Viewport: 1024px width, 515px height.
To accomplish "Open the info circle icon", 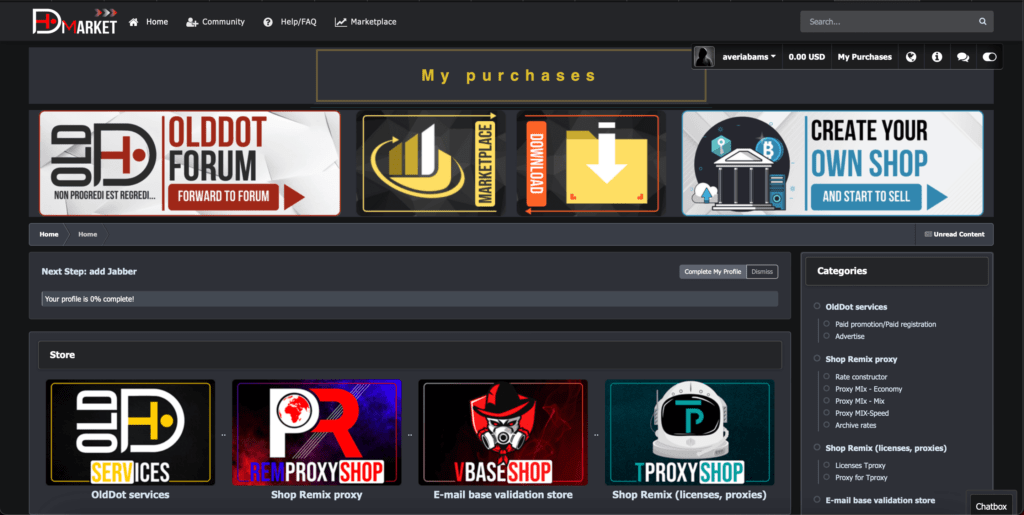I will [x=937, y=57].
